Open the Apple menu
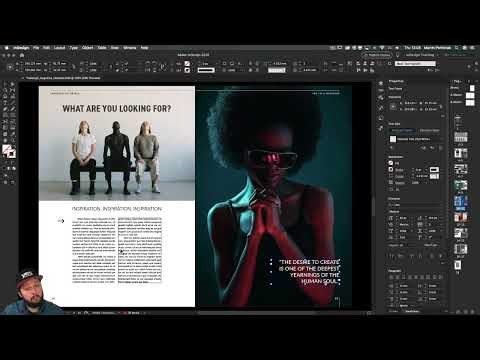The width and height of the screenshot is (480, 360). coord(6,48)
